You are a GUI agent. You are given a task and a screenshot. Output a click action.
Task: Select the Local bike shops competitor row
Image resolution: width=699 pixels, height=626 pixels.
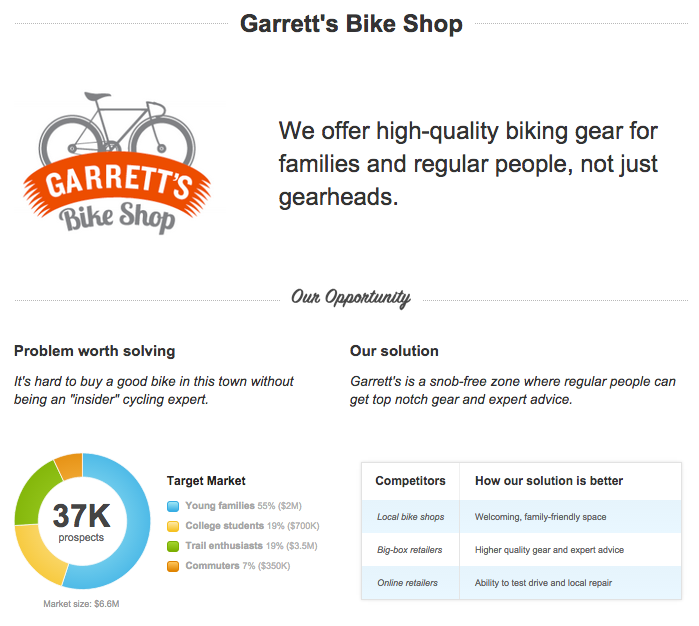click(522, 517)
